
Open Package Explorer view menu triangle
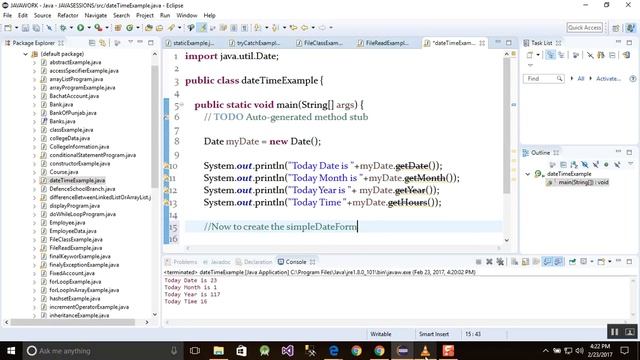coord(130,42)
